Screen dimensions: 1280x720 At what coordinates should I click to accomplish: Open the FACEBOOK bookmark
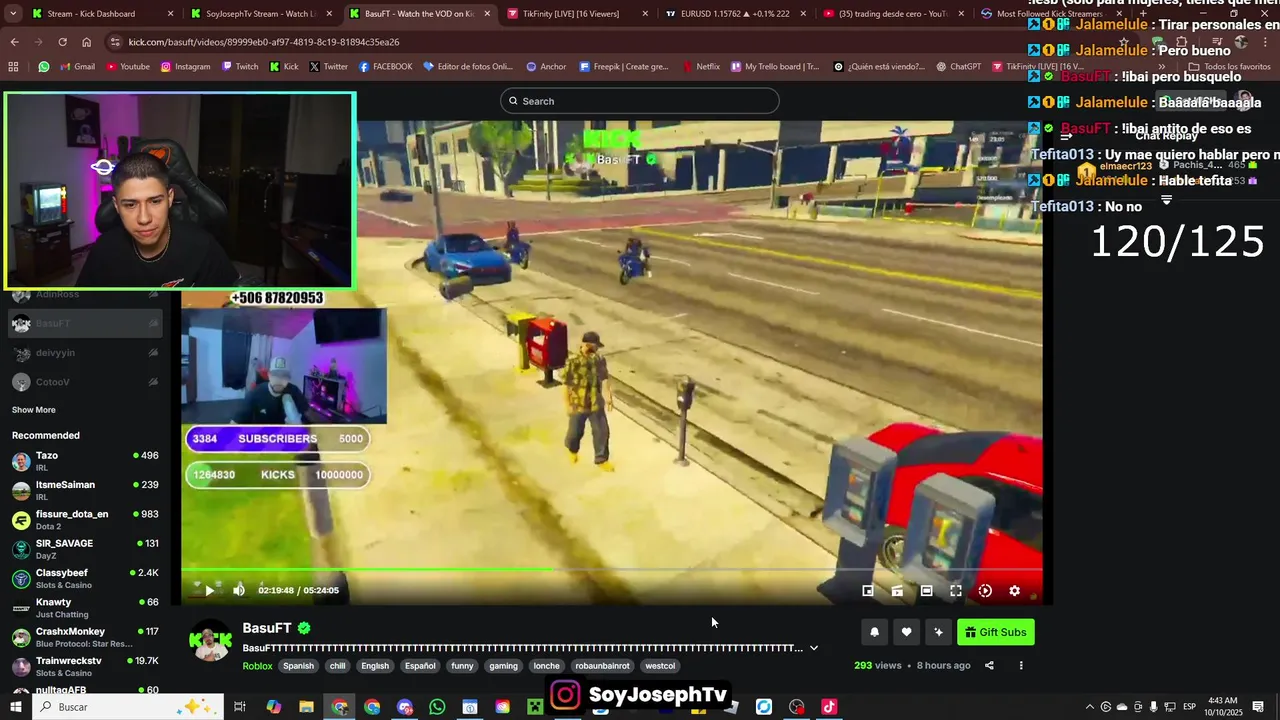(385, 67)
